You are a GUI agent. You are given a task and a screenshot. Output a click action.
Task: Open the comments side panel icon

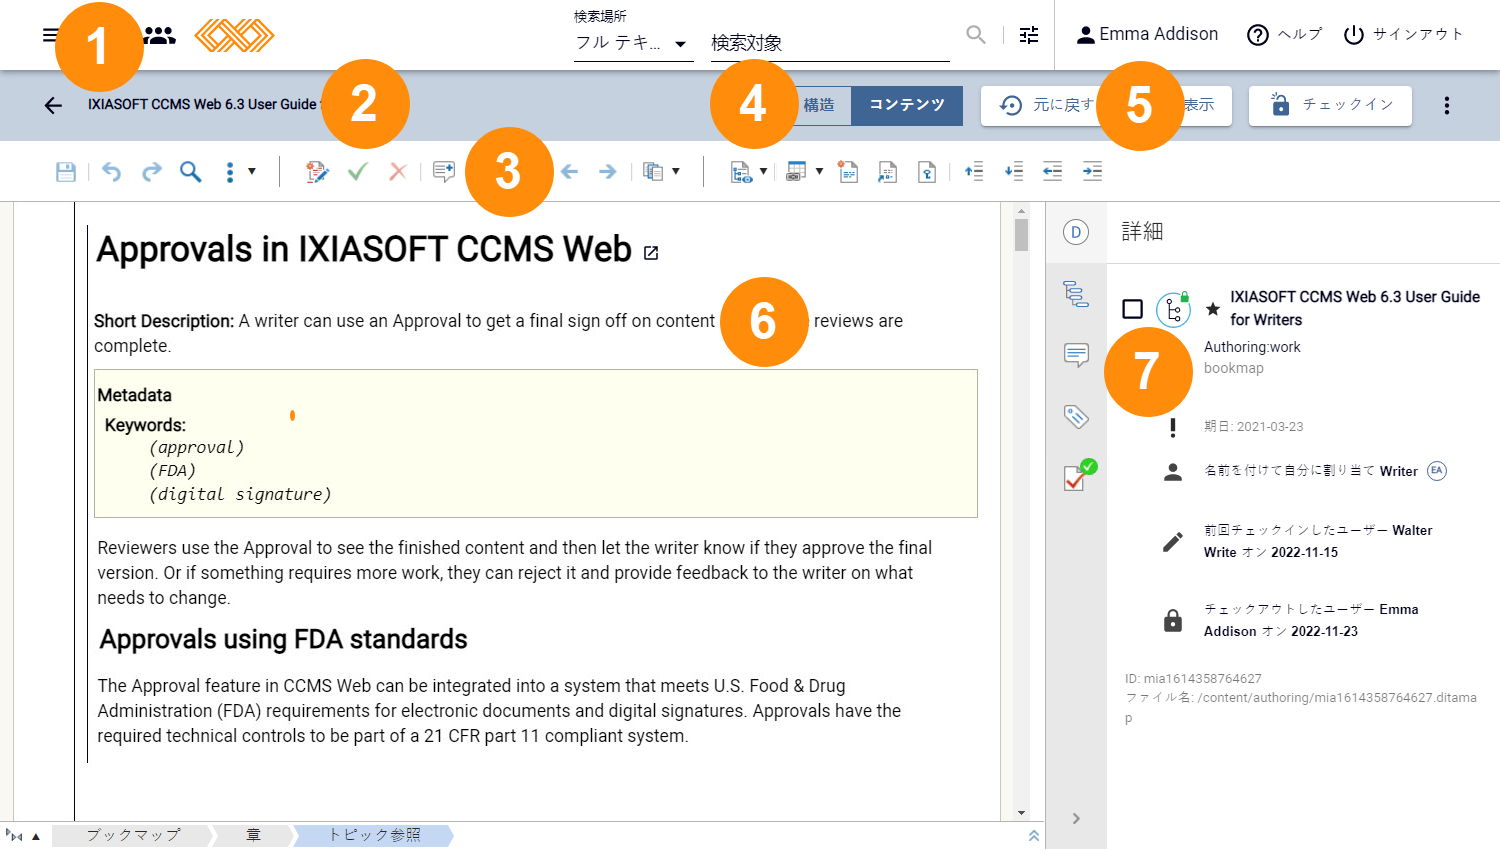[x=1076, y=355]
